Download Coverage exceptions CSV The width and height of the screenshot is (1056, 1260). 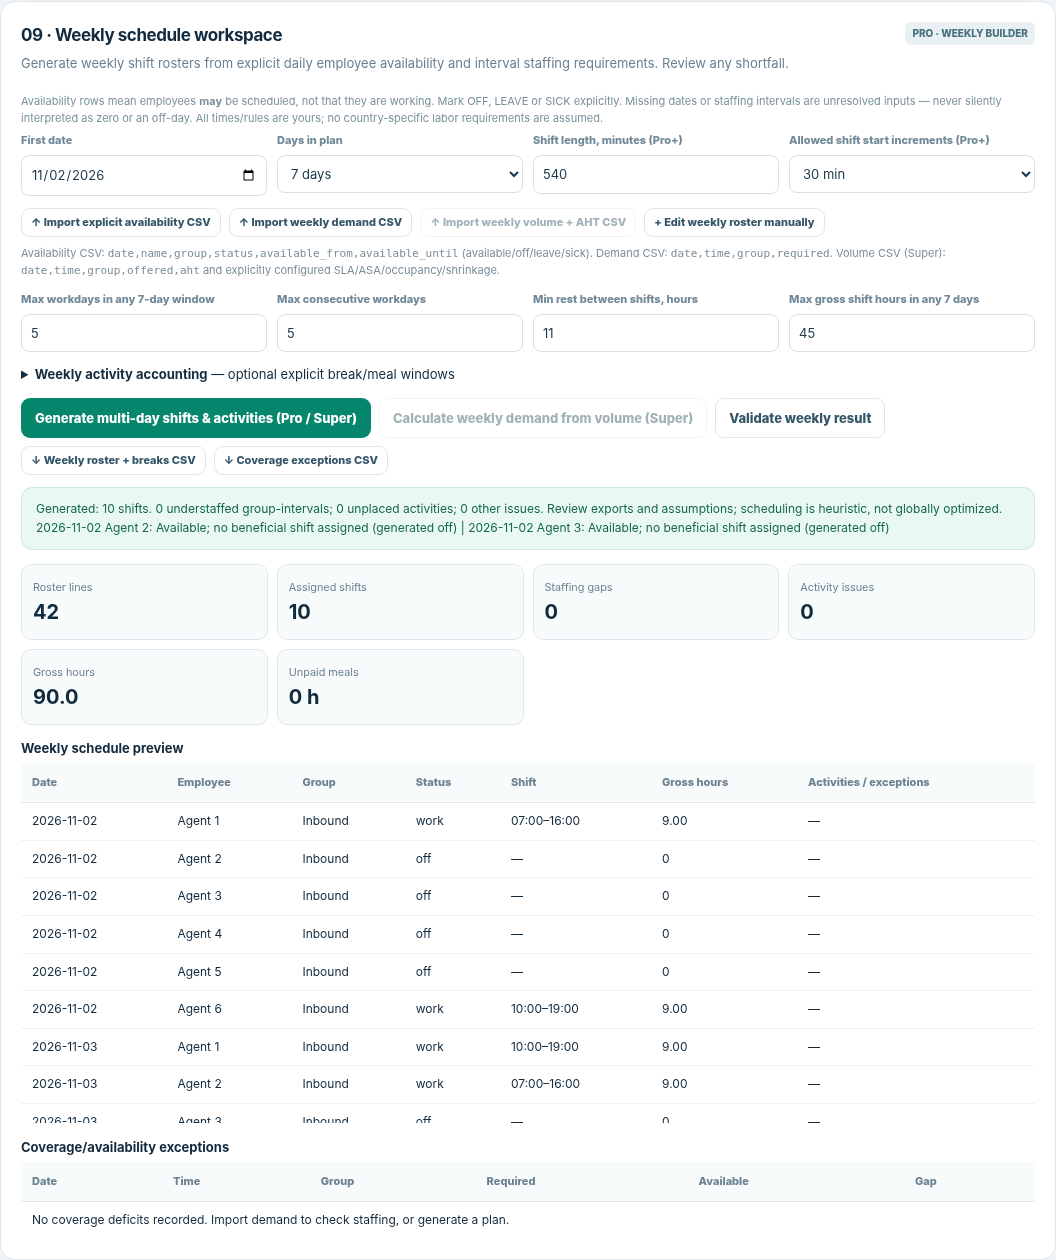[x=301, y=460]
